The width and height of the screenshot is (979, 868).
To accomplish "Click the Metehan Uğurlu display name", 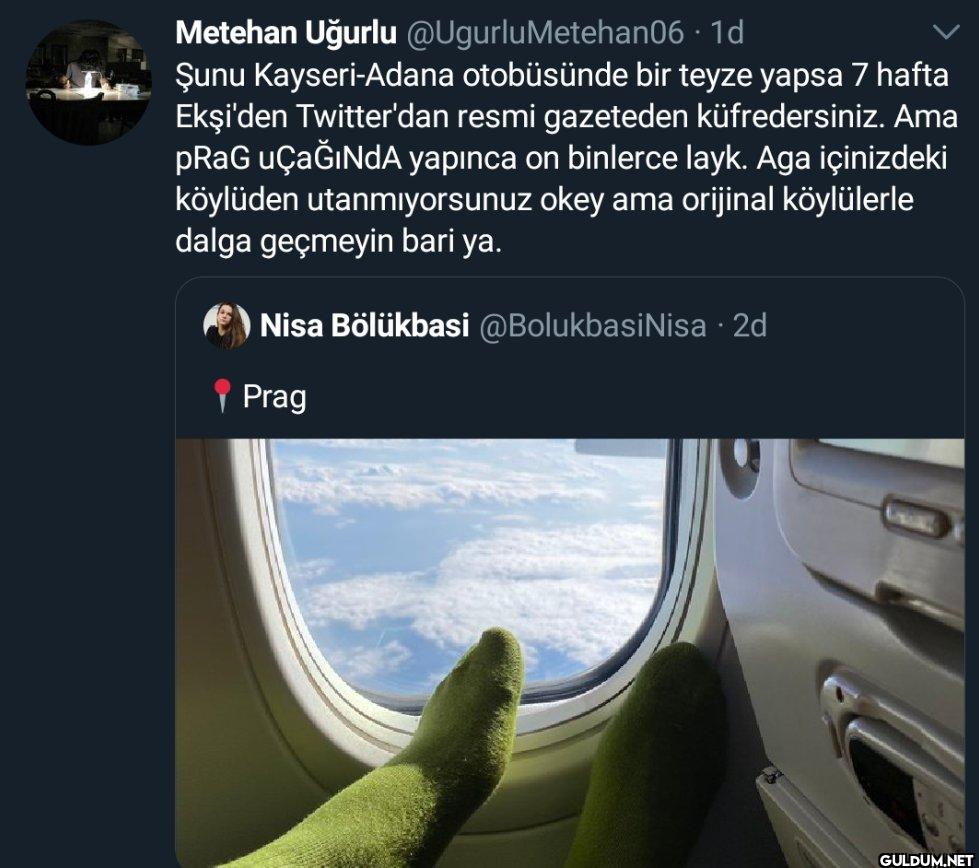I will tap(286, 32).
